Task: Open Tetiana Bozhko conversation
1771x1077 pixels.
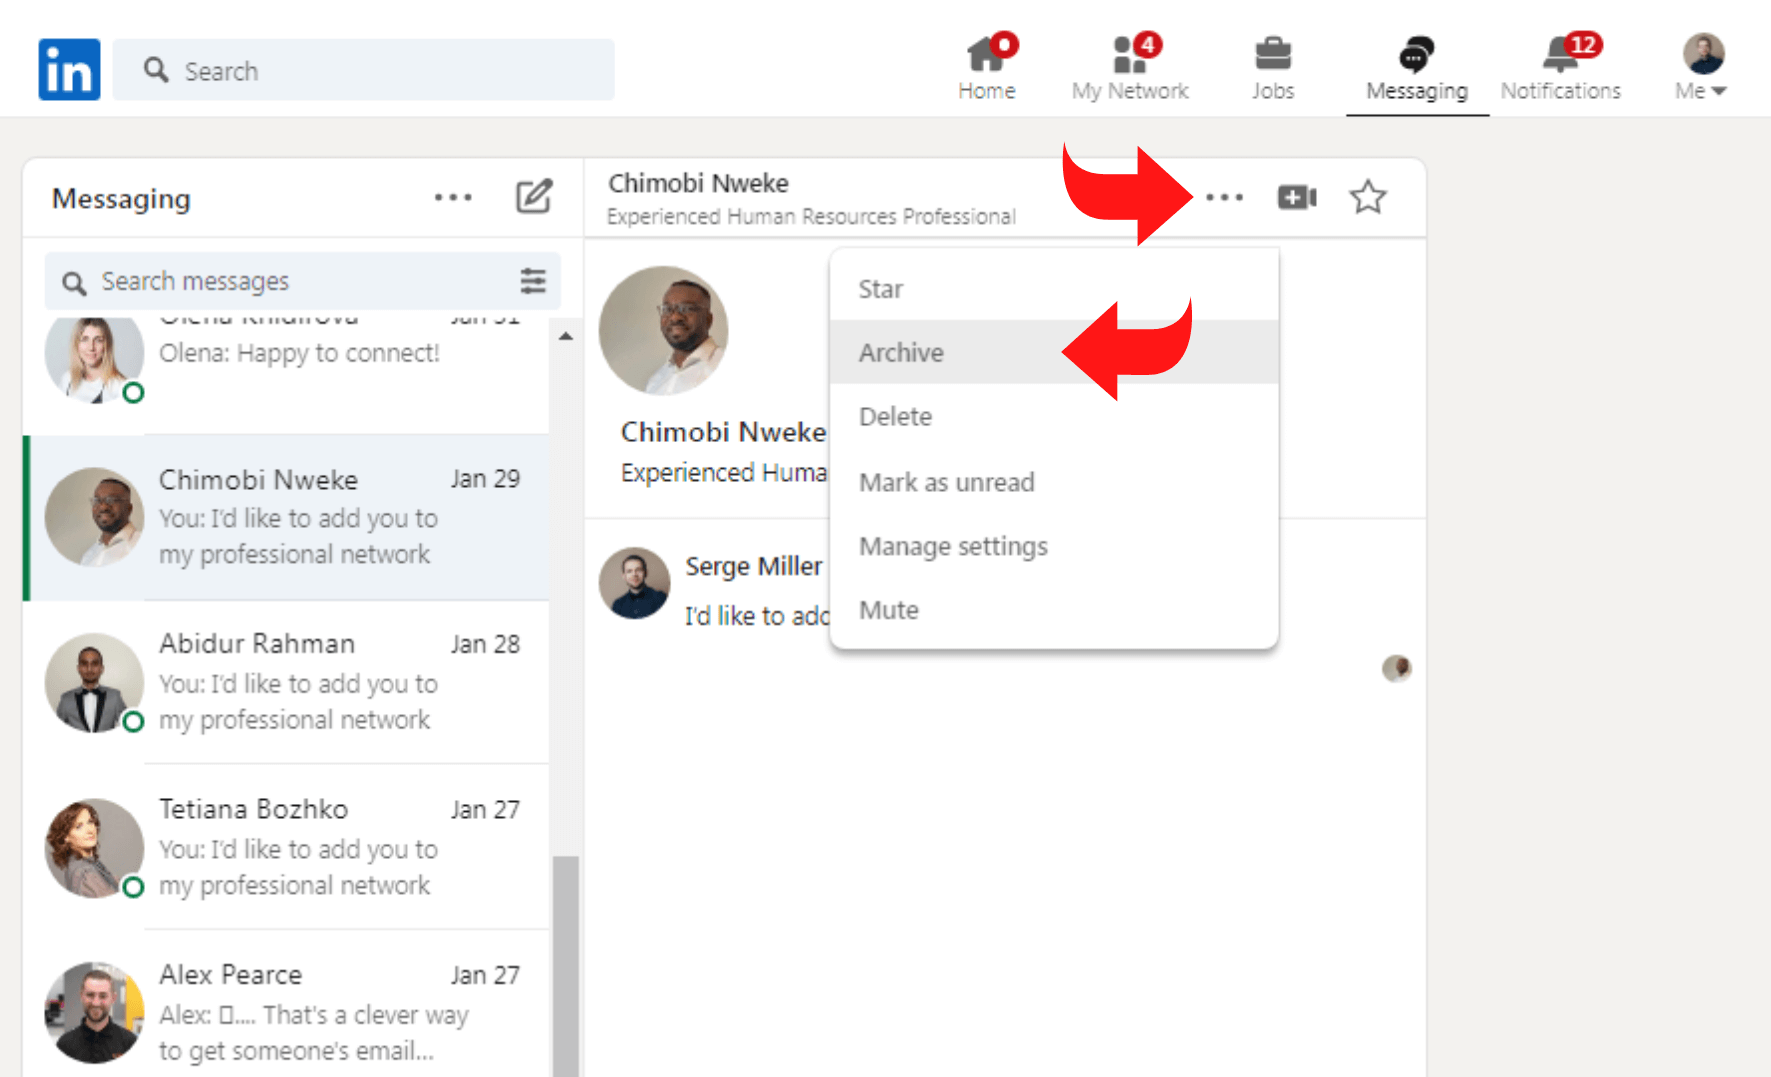Action: [x=286, y=847]
